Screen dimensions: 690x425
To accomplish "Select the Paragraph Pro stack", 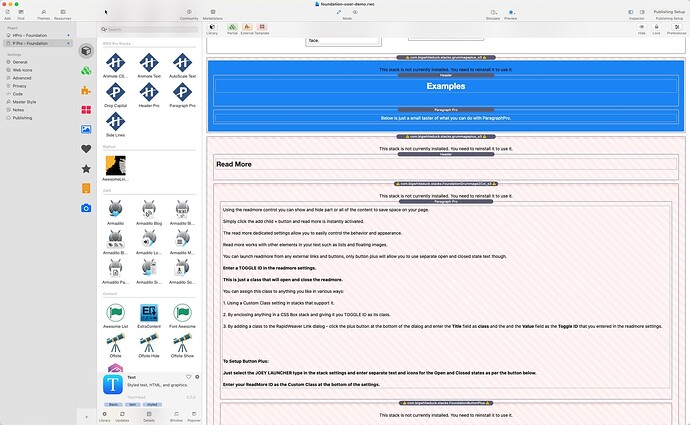I will (182, 95).
